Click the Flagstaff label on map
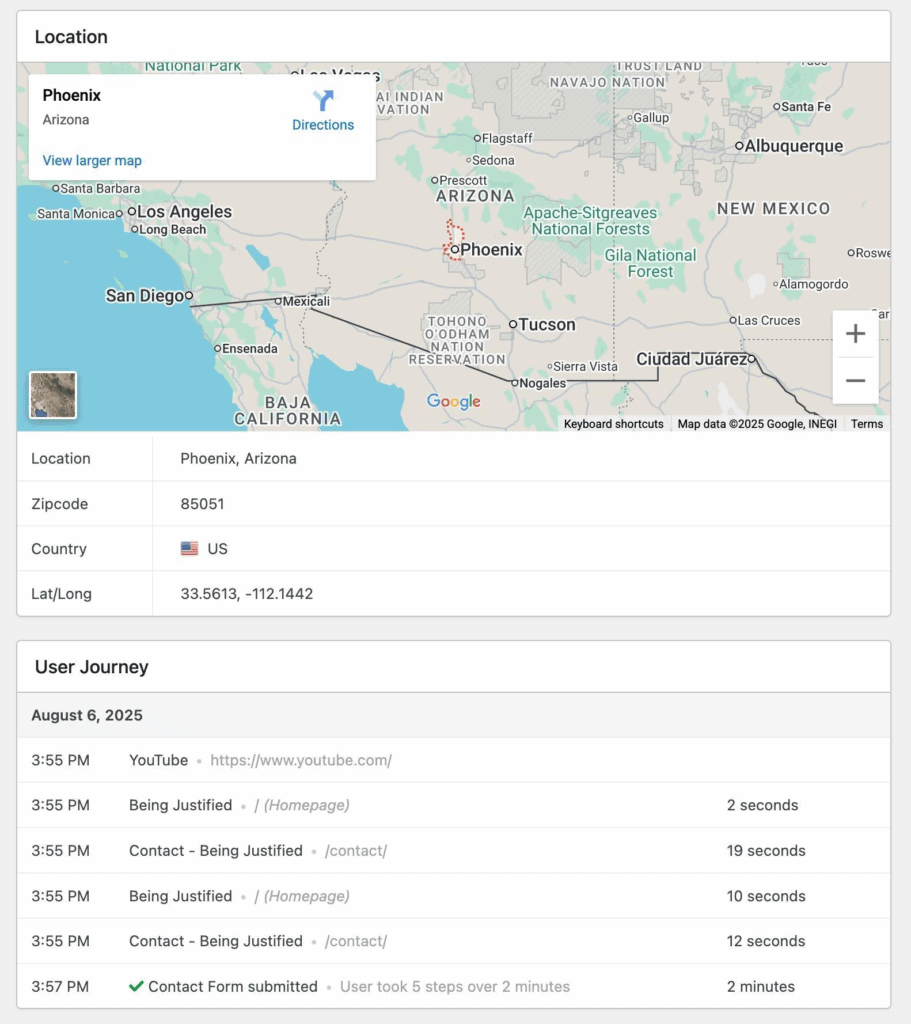 (507, 138)
